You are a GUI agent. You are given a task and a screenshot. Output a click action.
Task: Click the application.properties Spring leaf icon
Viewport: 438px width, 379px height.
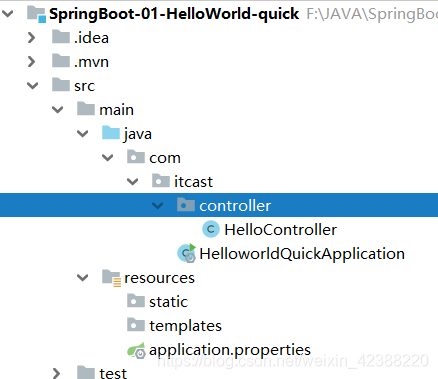click(136, 350)
